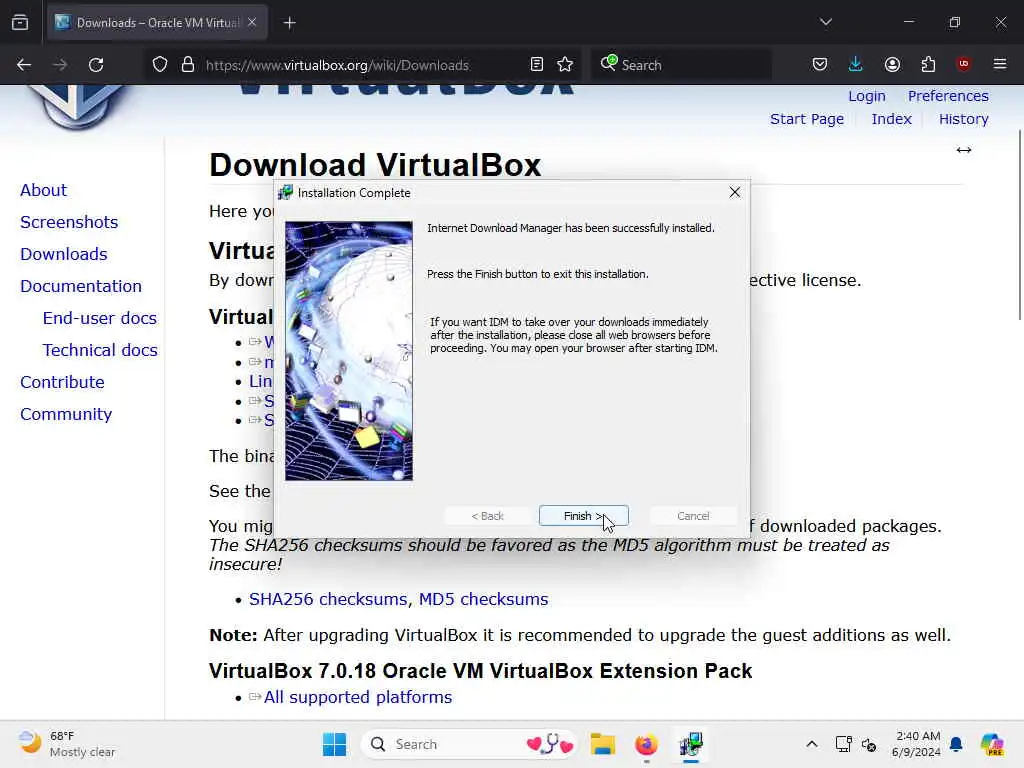Open Community in the sidebar
Image resolution: width=1024 pixels, height=768 pixels.
[x=66, y=414]
